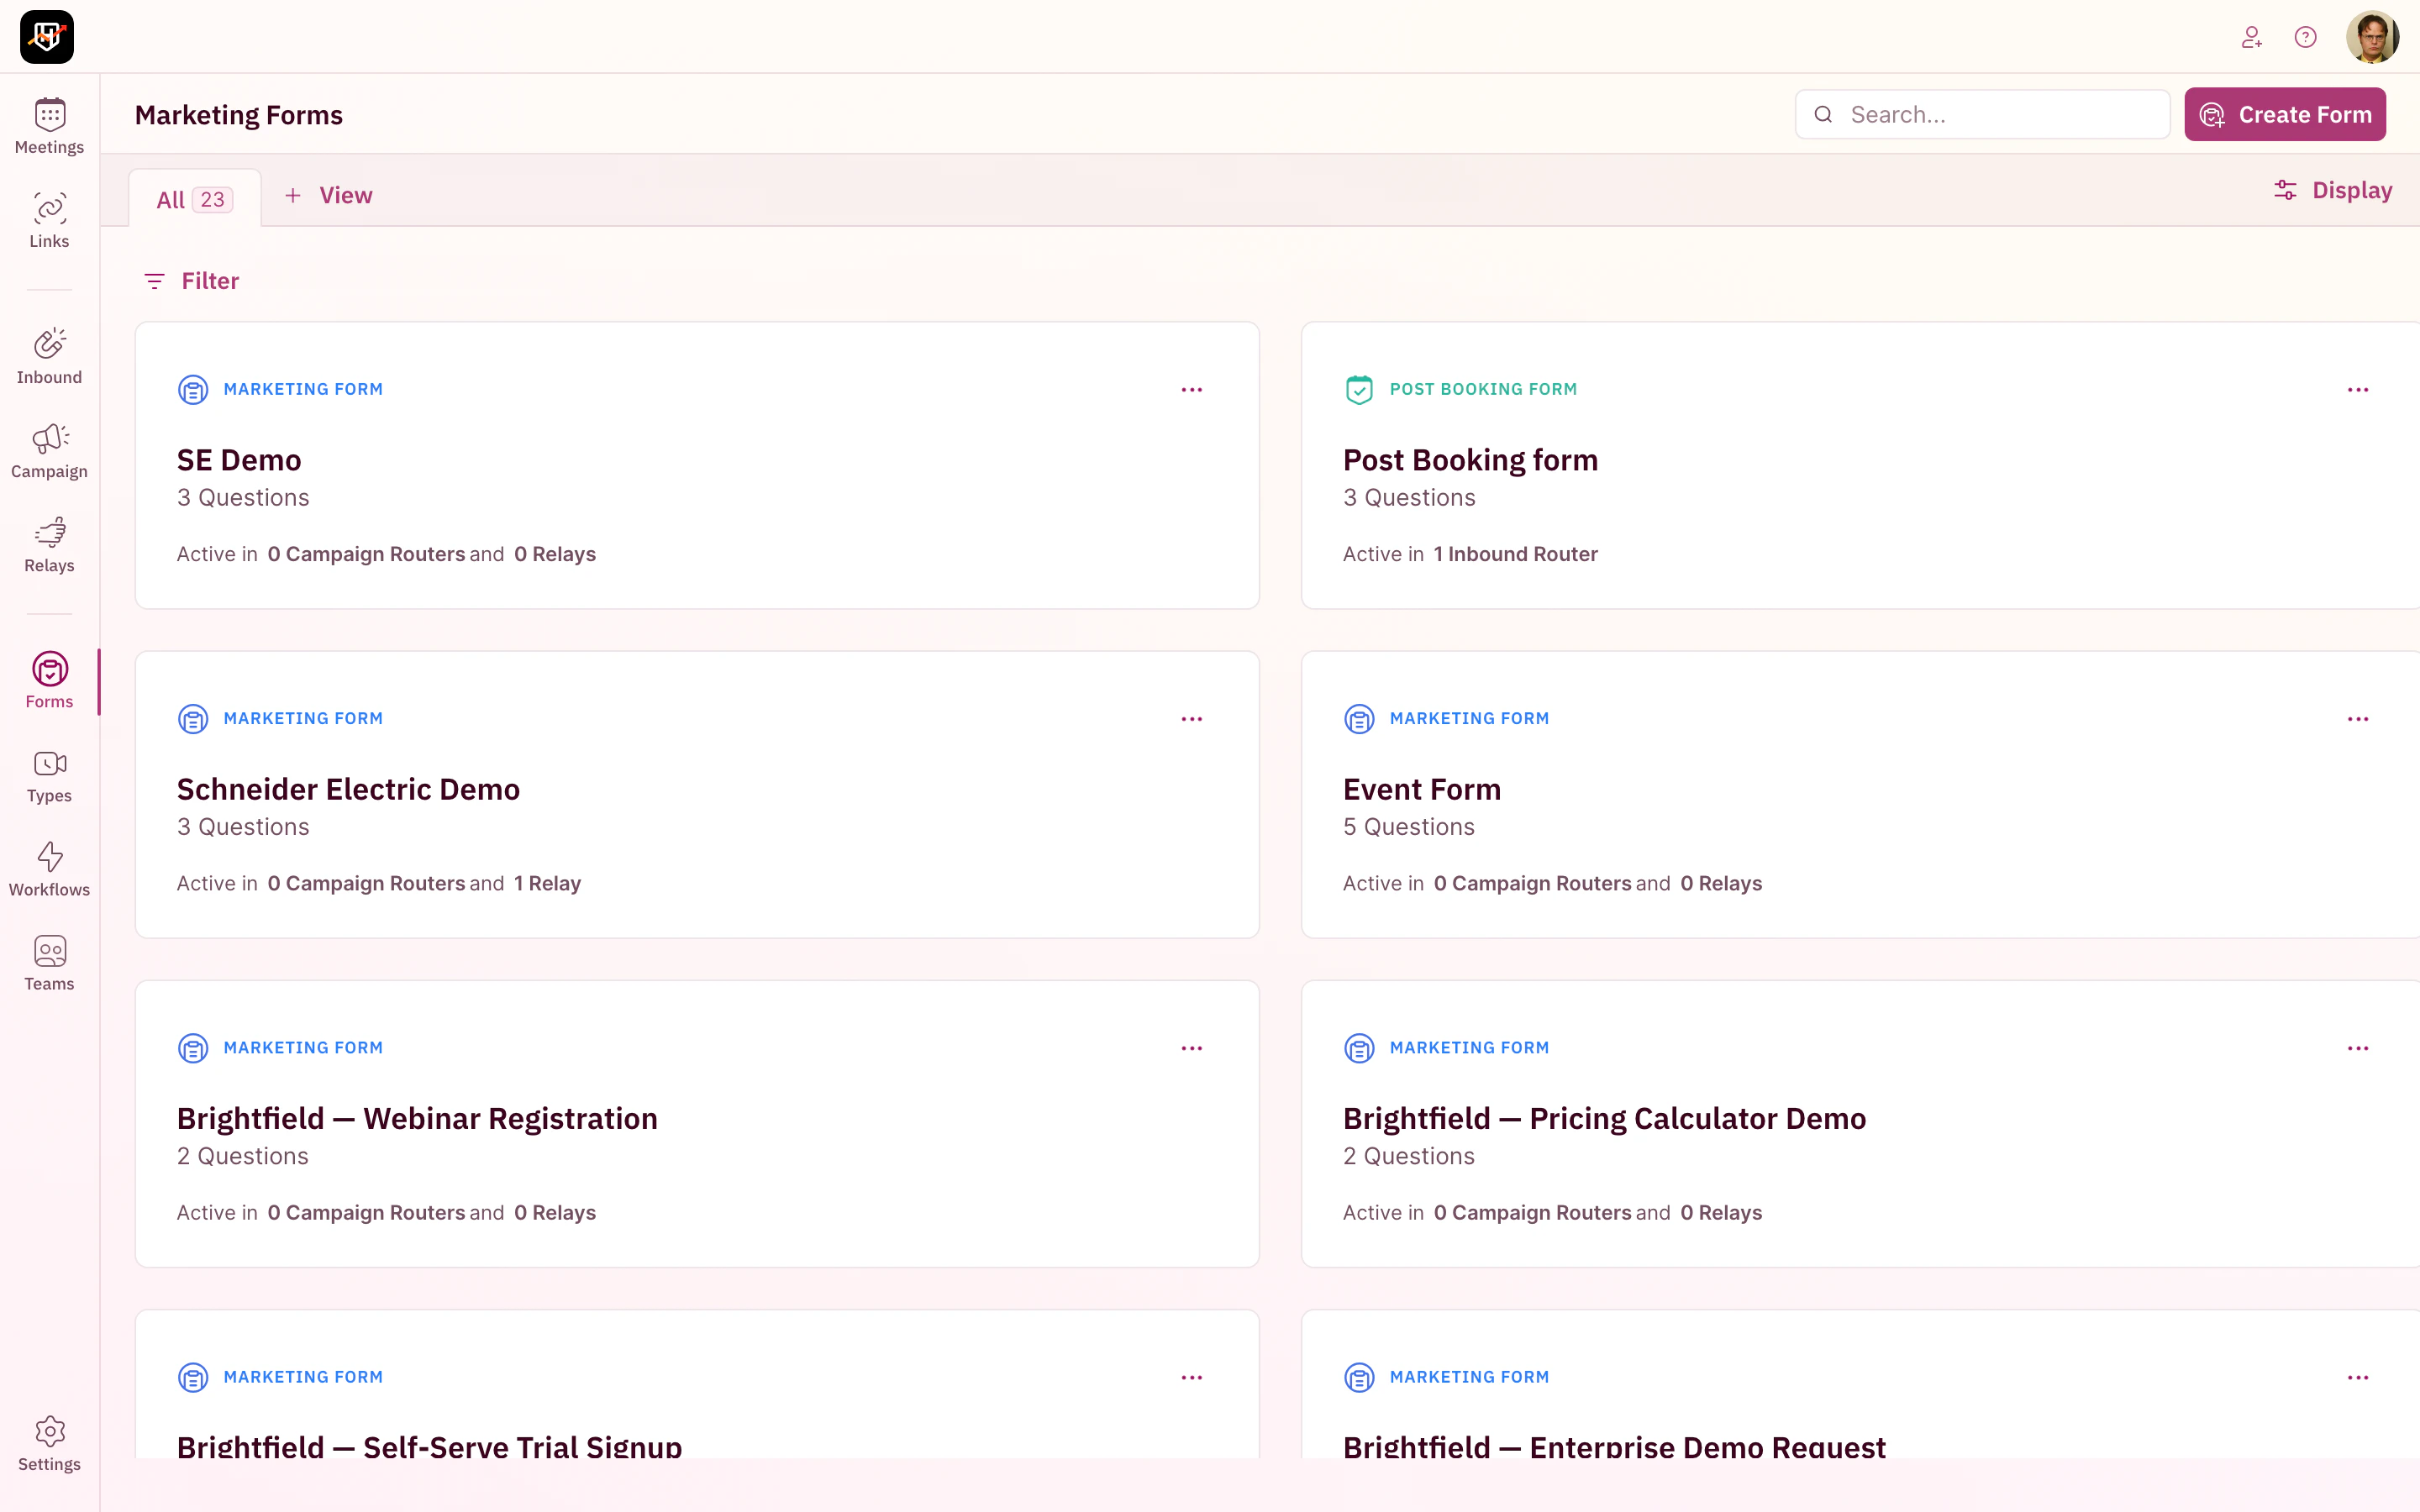
Task: Open Brightfield — Pricing Calculator Demo form
Action: 1604,1118
